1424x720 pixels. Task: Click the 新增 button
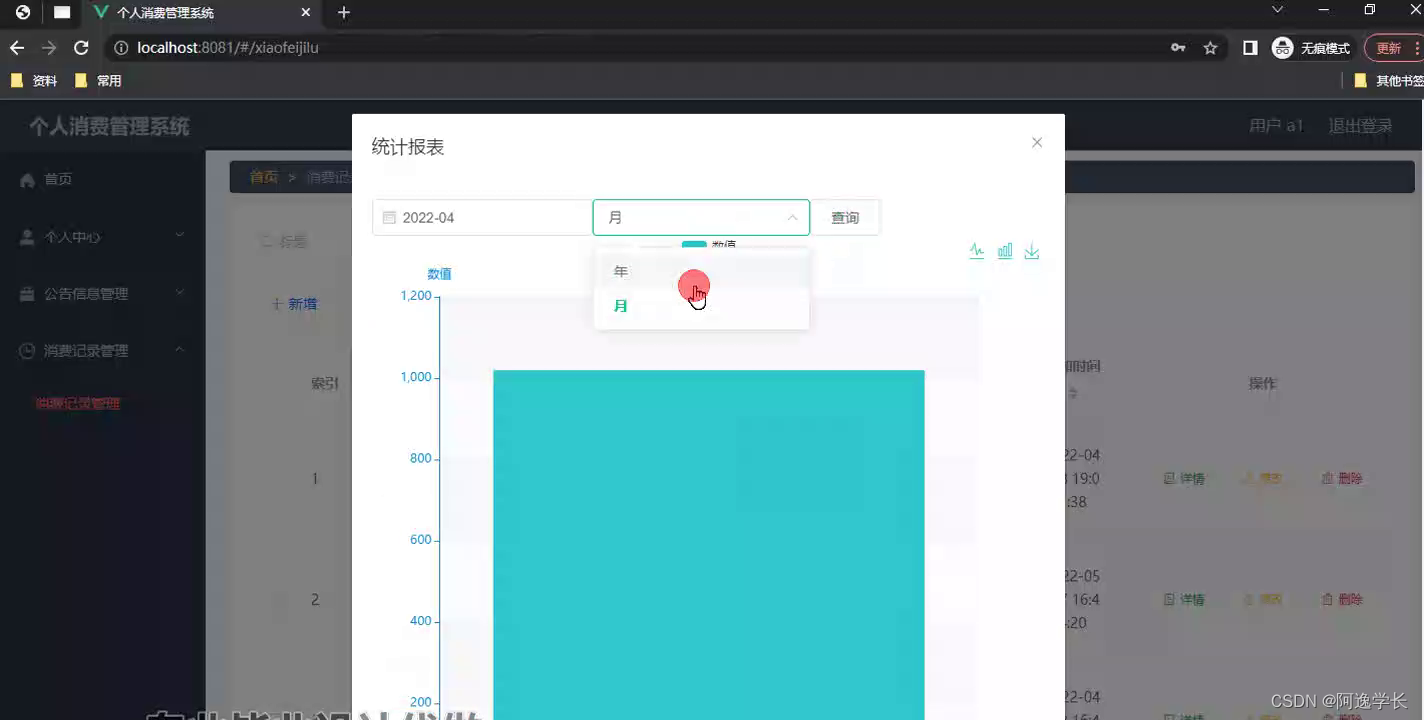click(295, 304)
